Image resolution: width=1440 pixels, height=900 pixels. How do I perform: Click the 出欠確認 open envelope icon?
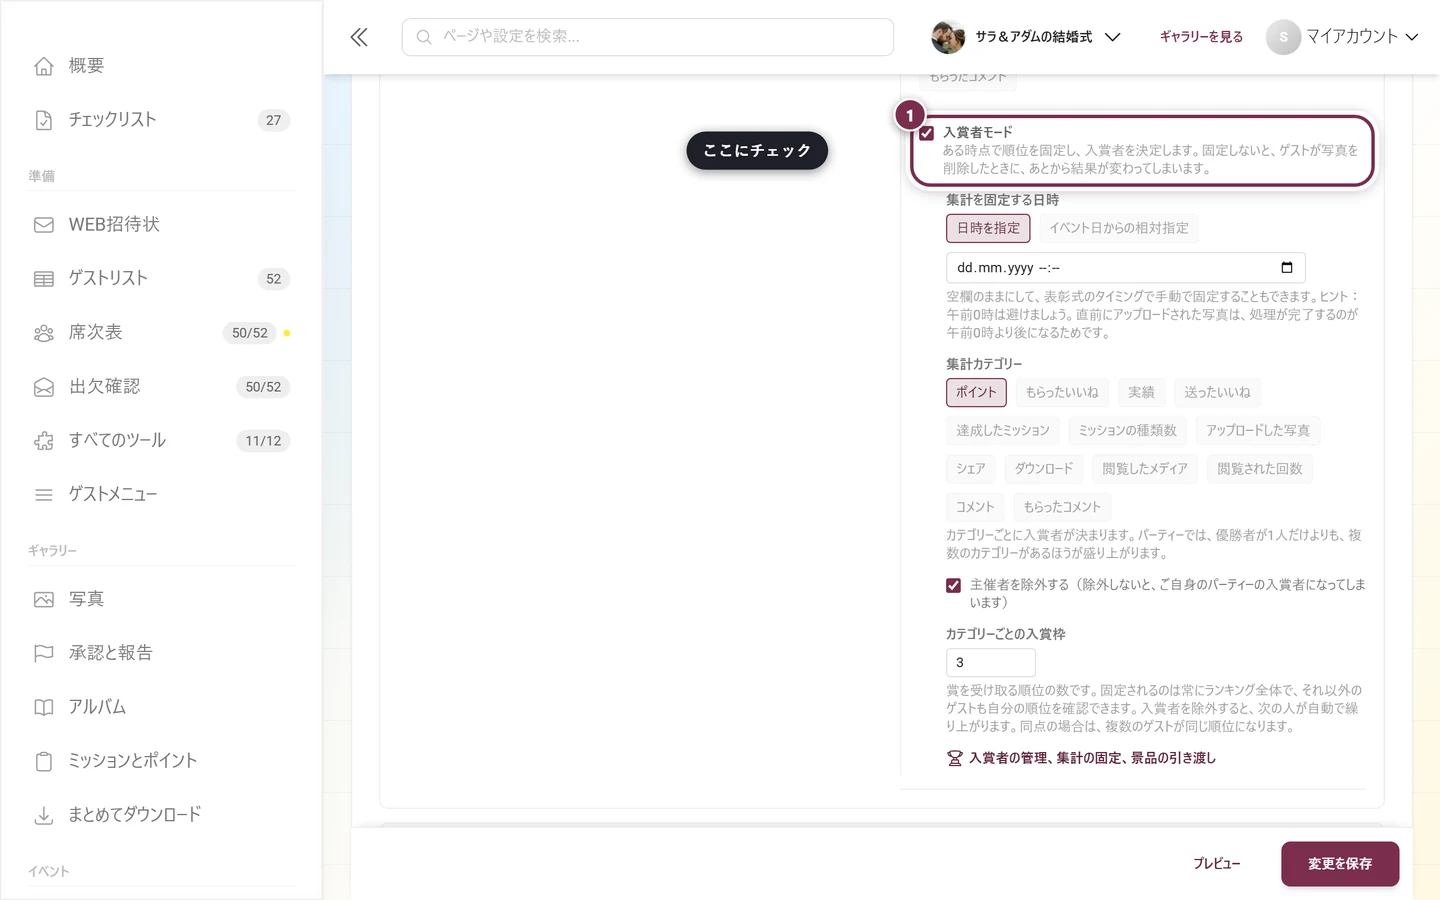[44, 387]
